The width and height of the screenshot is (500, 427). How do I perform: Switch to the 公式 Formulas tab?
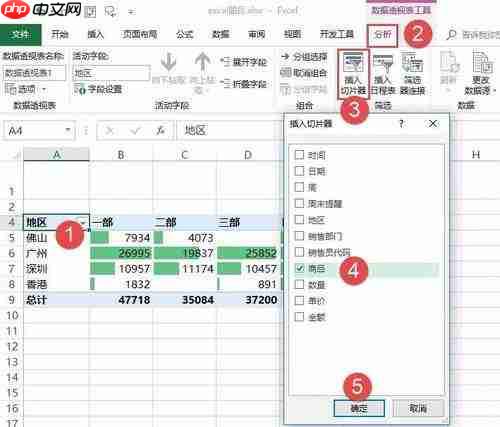click(x=185, y=34)
